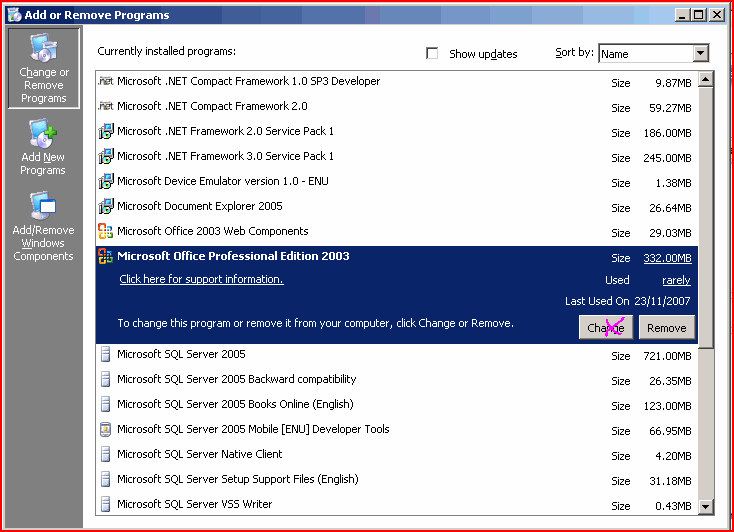Enable the Show updates checkbox
The image size is (734, 532).
point(432,54)
